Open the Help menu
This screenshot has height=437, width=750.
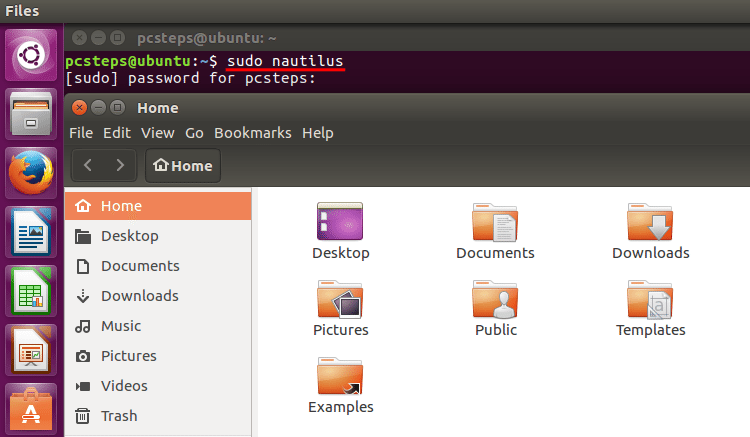[318, 133]
